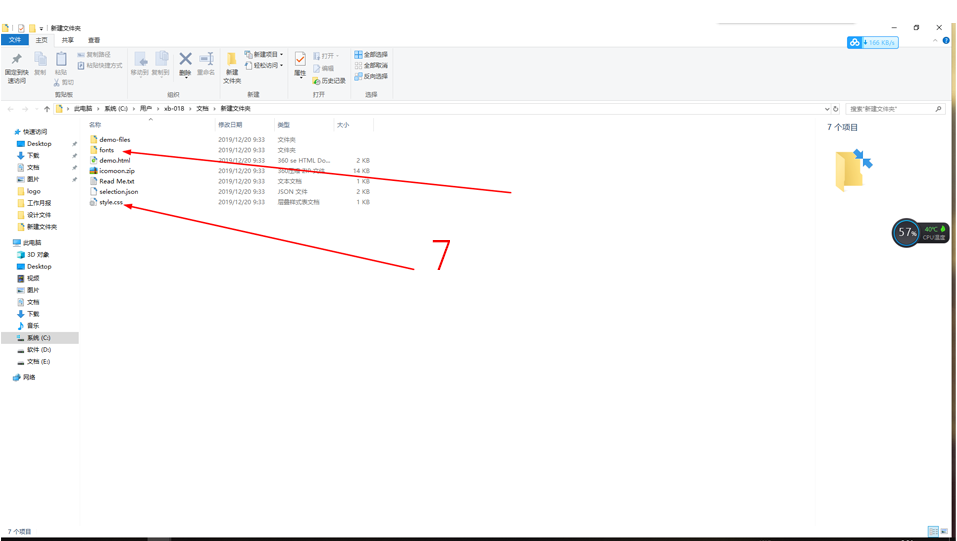This screenshot has height=541, width=957.
Task: Click the 剪切 scissors button
Action: [x=63, y=82]
